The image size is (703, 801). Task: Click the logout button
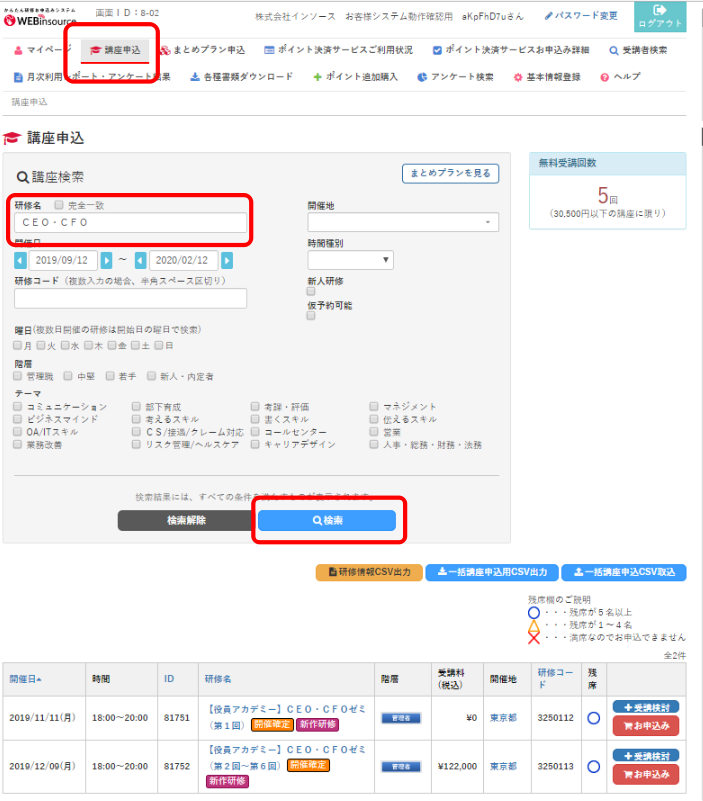[660, 17]
